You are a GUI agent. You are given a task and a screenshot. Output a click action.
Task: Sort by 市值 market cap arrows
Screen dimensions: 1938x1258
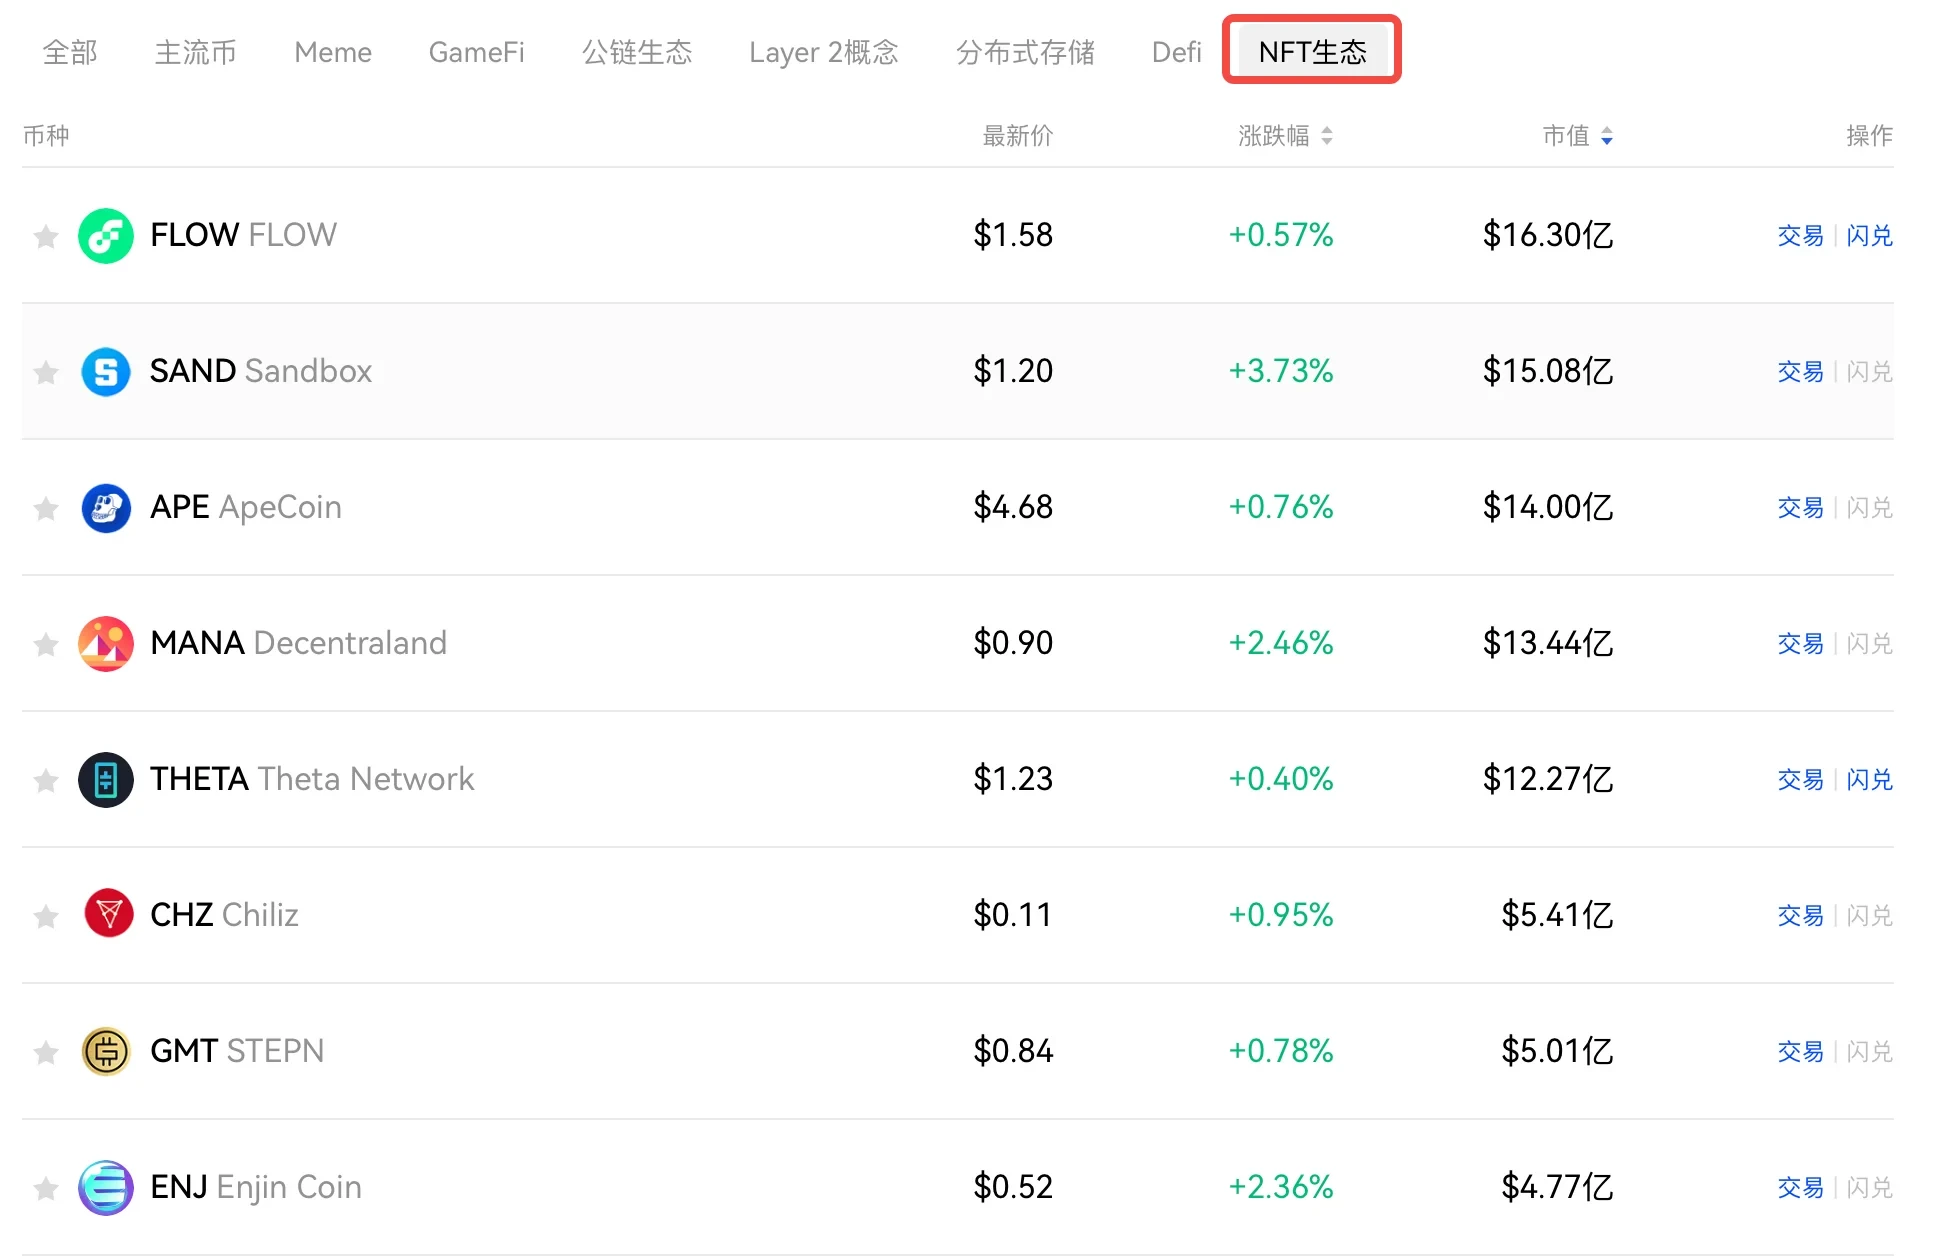point(1606,136)
